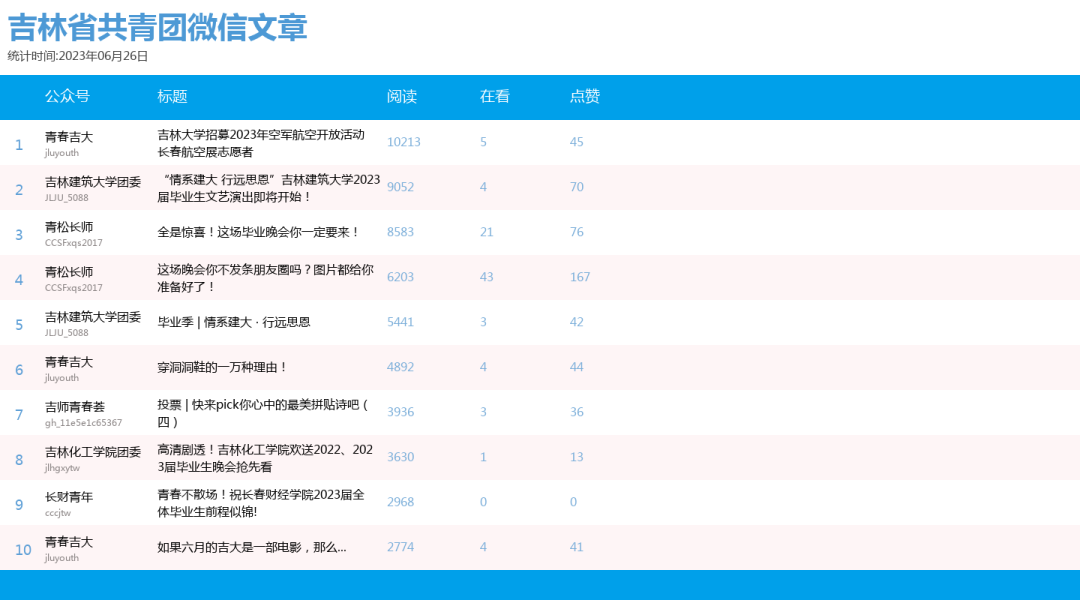Click account name 青春吉大 in row 1
The width and height of the screenshot is (1080, 600).
click(x=69, y=137)
